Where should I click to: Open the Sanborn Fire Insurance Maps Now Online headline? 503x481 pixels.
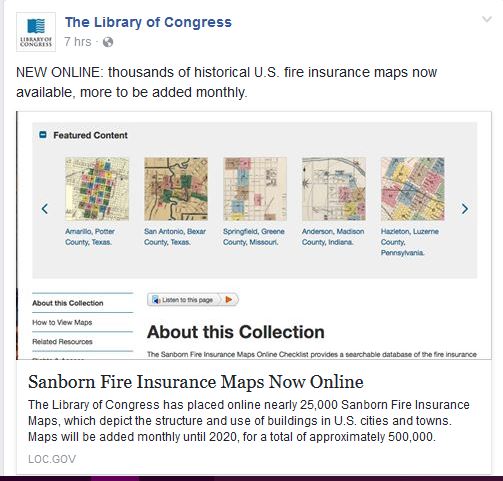[x=196, y=382]
